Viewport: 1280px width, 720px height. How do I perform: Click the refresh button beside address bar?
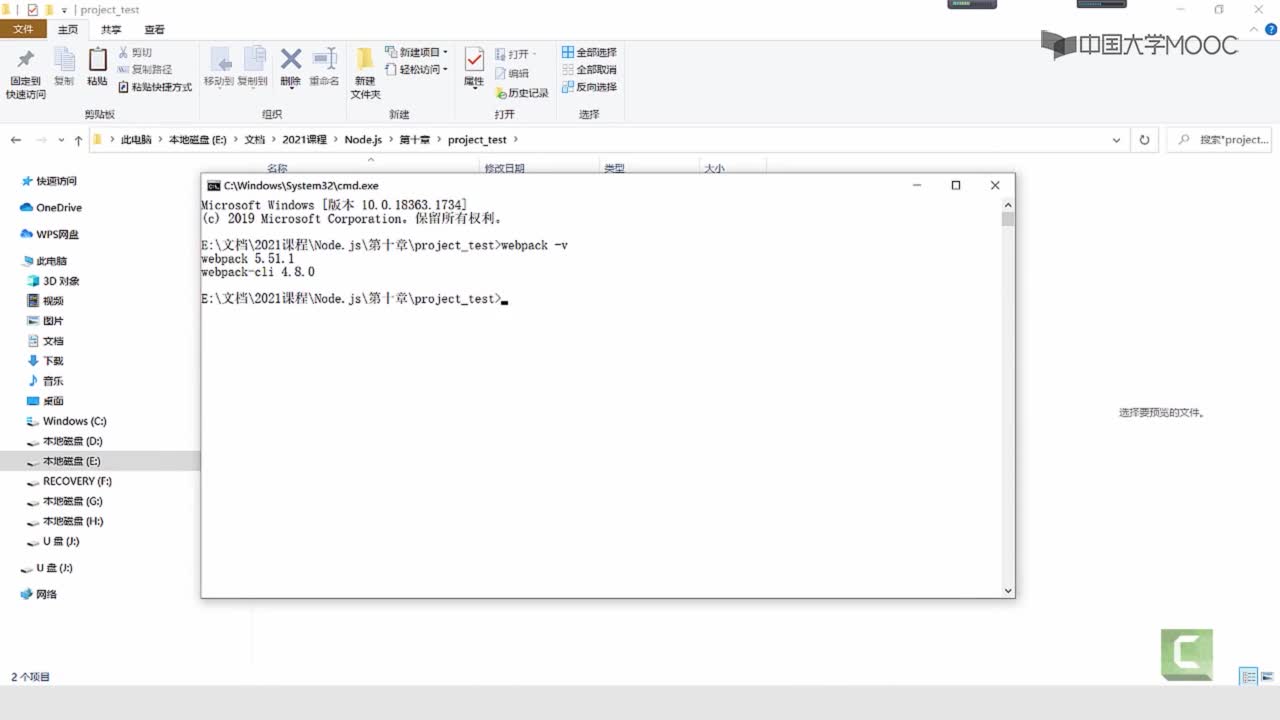[x=1144, y=140]
